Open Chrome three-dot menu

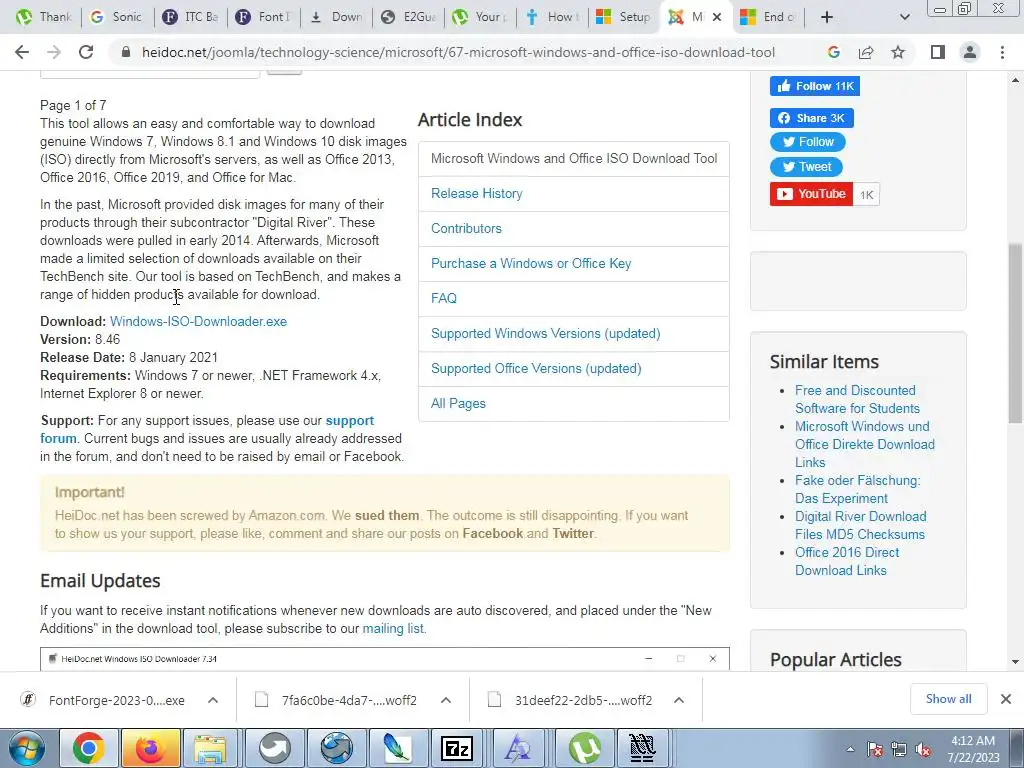coord(1002,52)
